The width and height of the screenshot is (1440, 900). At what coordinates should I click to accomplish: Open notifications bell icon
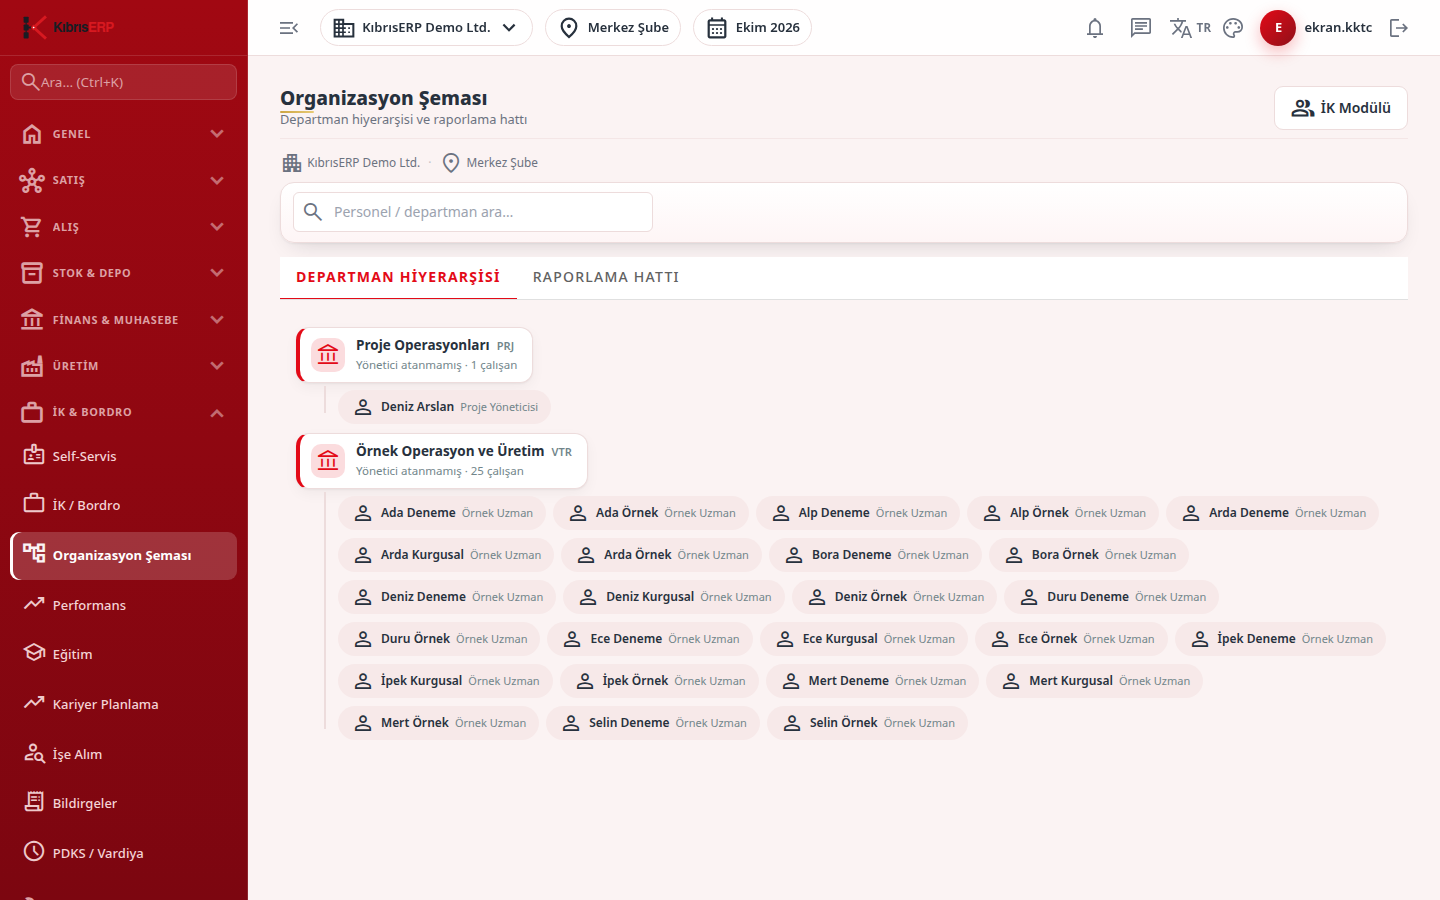1095,28
